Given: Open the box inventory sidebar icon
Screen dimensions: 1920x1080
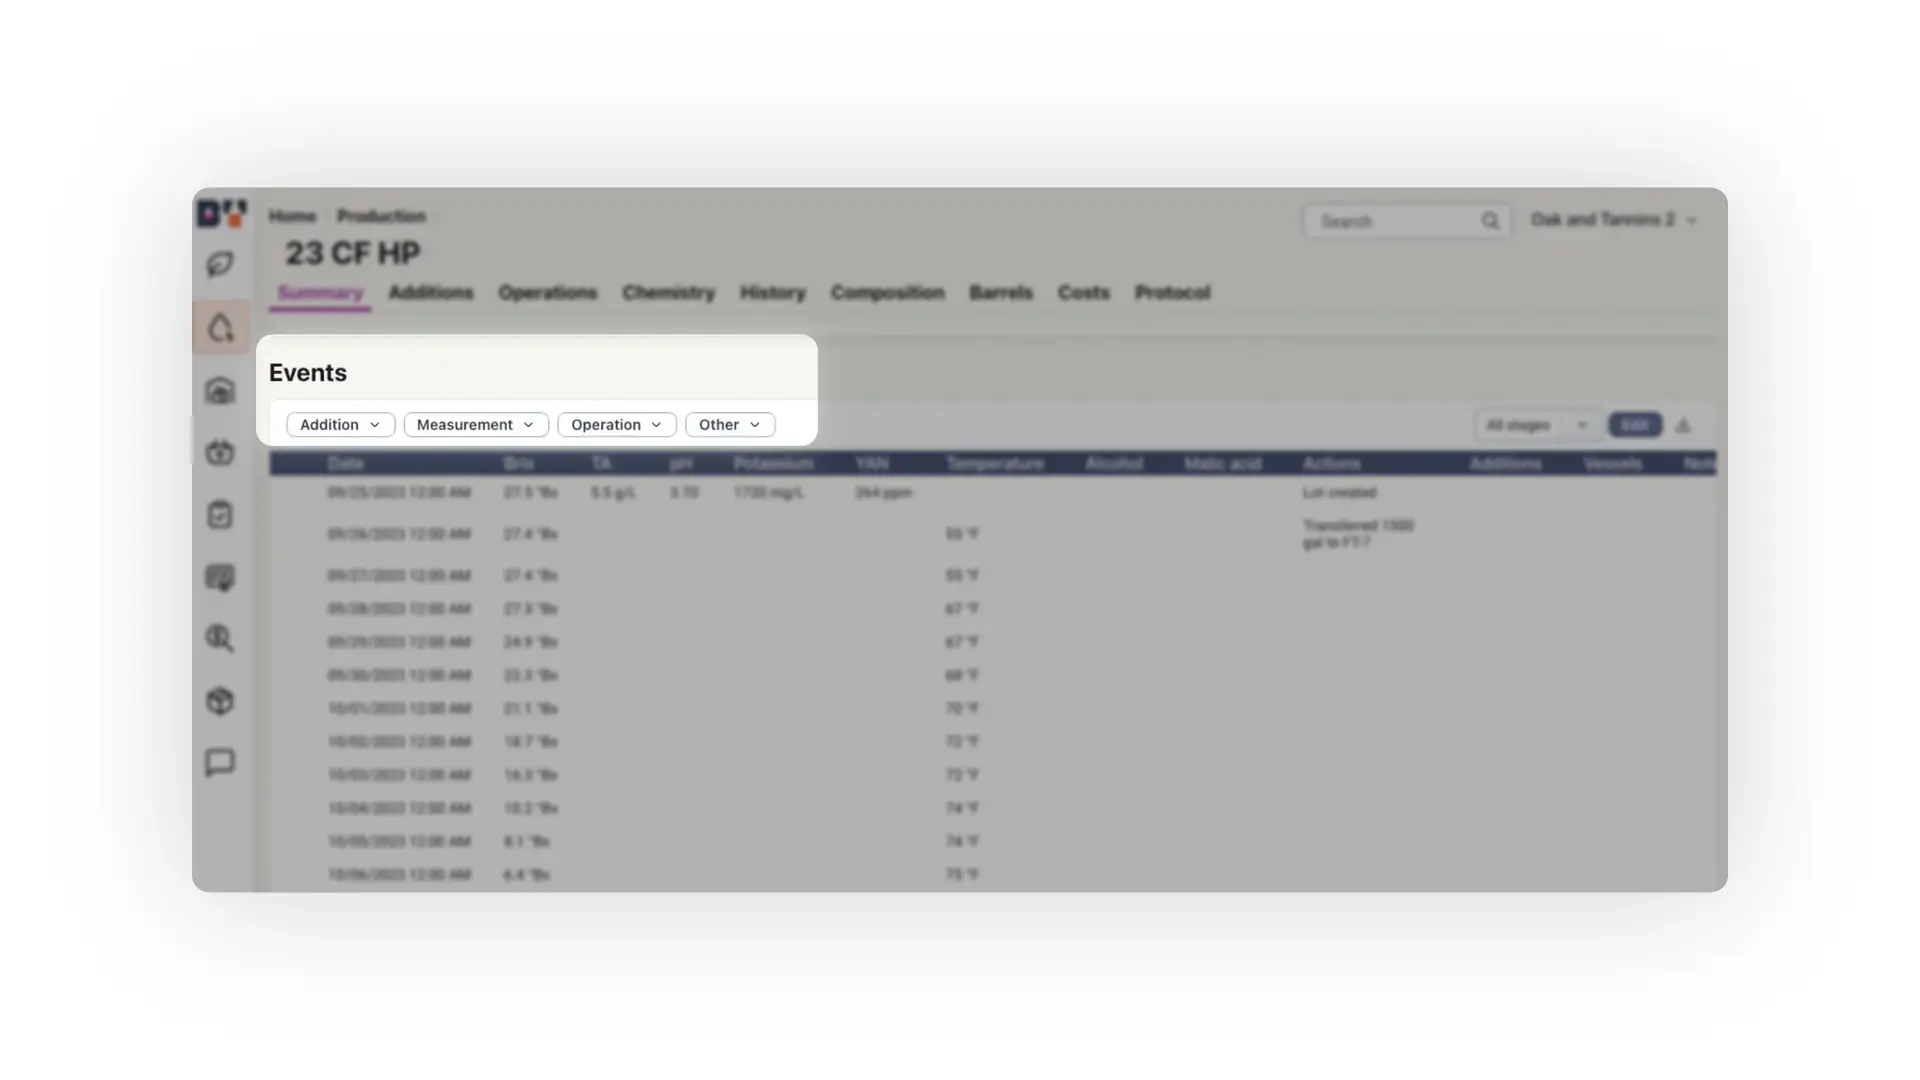Looking at the screenshot, I should coord(220,701).
